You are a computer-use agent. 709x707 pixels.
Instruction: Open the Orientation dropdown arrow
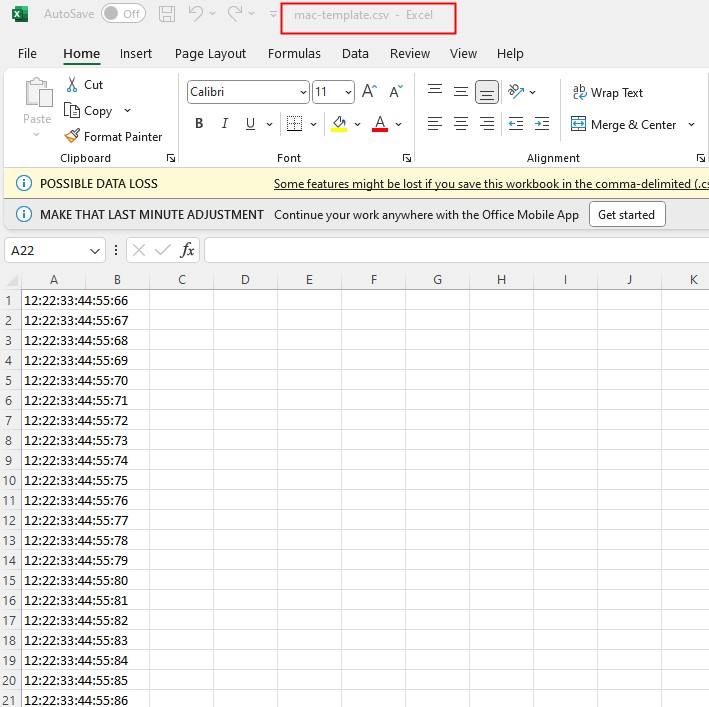tap(533, 92)
